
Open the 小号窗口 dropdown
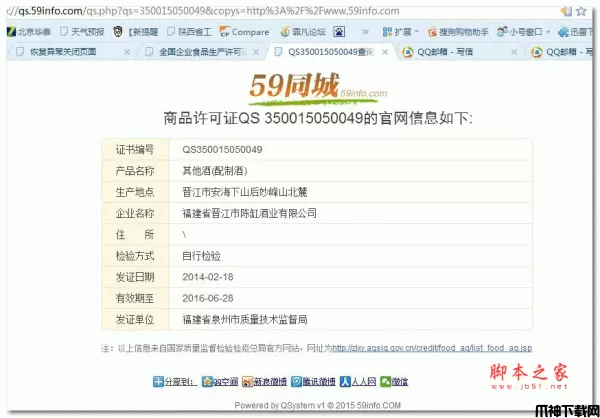[x=523, y=32]
